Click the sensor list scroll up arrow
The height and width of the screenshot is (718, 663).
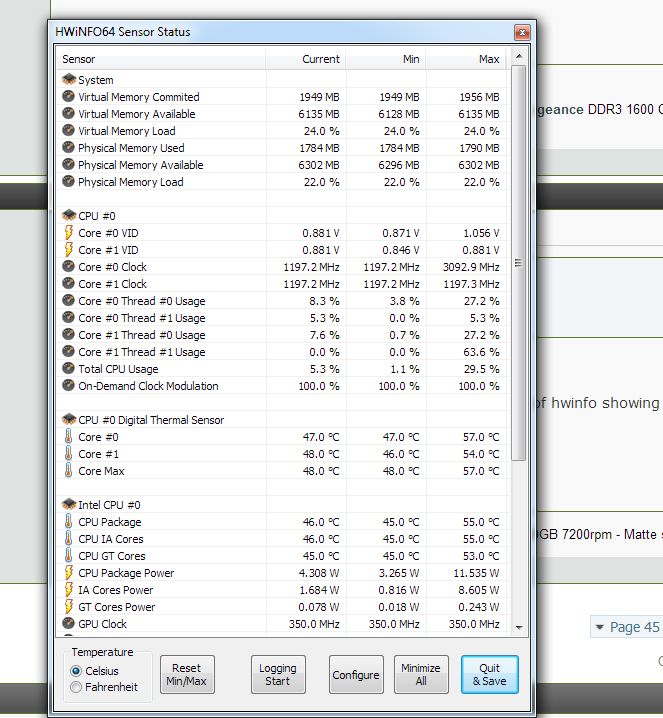tap(519, 56)
